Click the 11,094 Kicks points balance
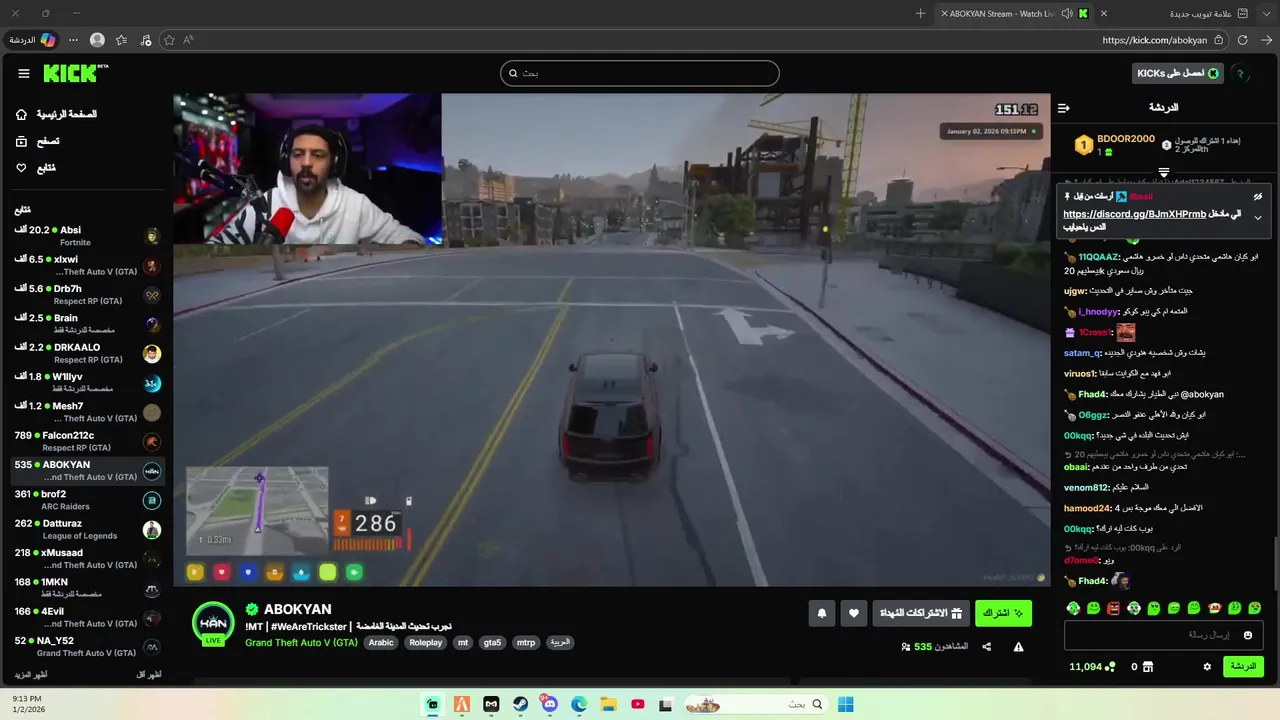Screen dimensions: 1280x720 click(1091, 667)
